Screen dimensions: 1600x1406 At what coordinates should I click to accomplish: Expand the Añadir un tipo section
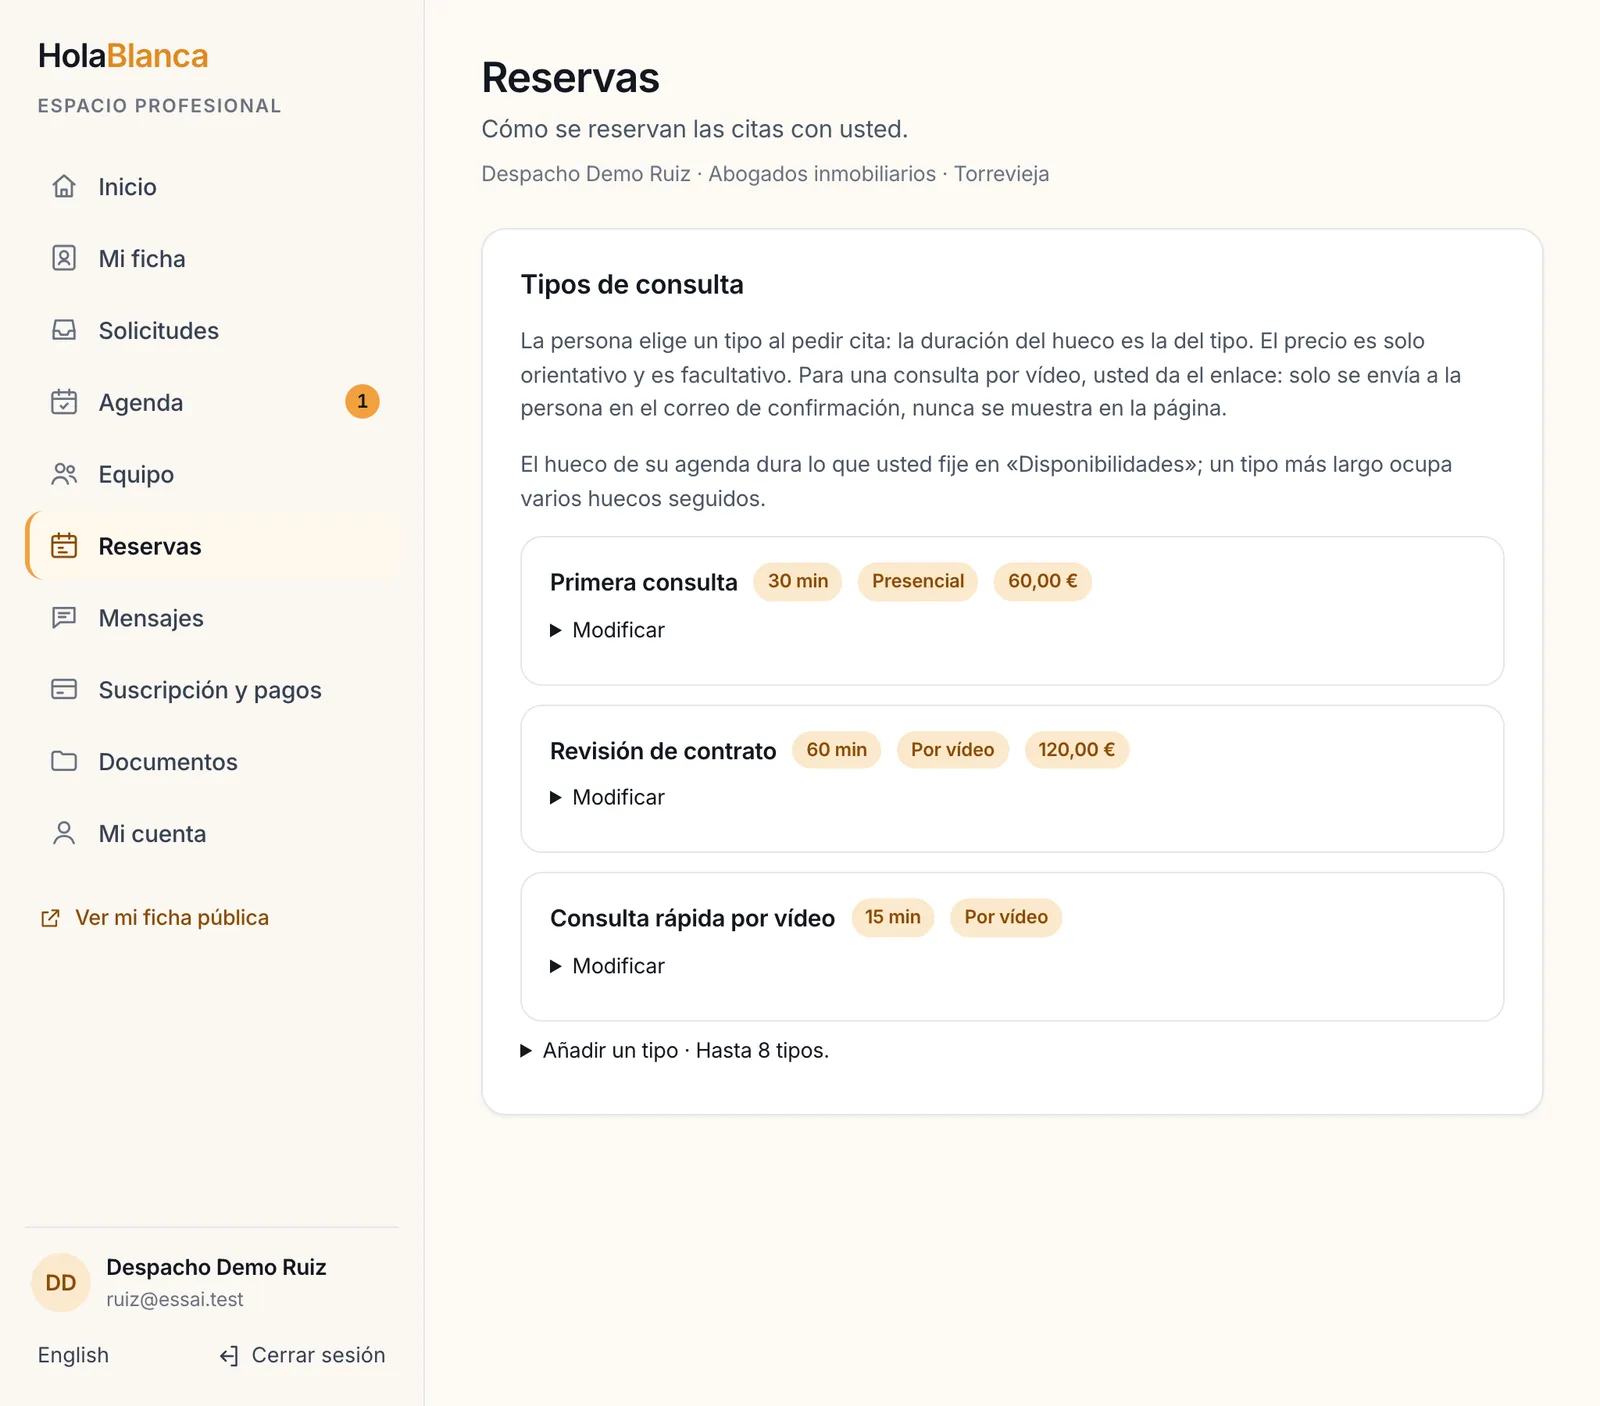click(x=675, y=1050)
